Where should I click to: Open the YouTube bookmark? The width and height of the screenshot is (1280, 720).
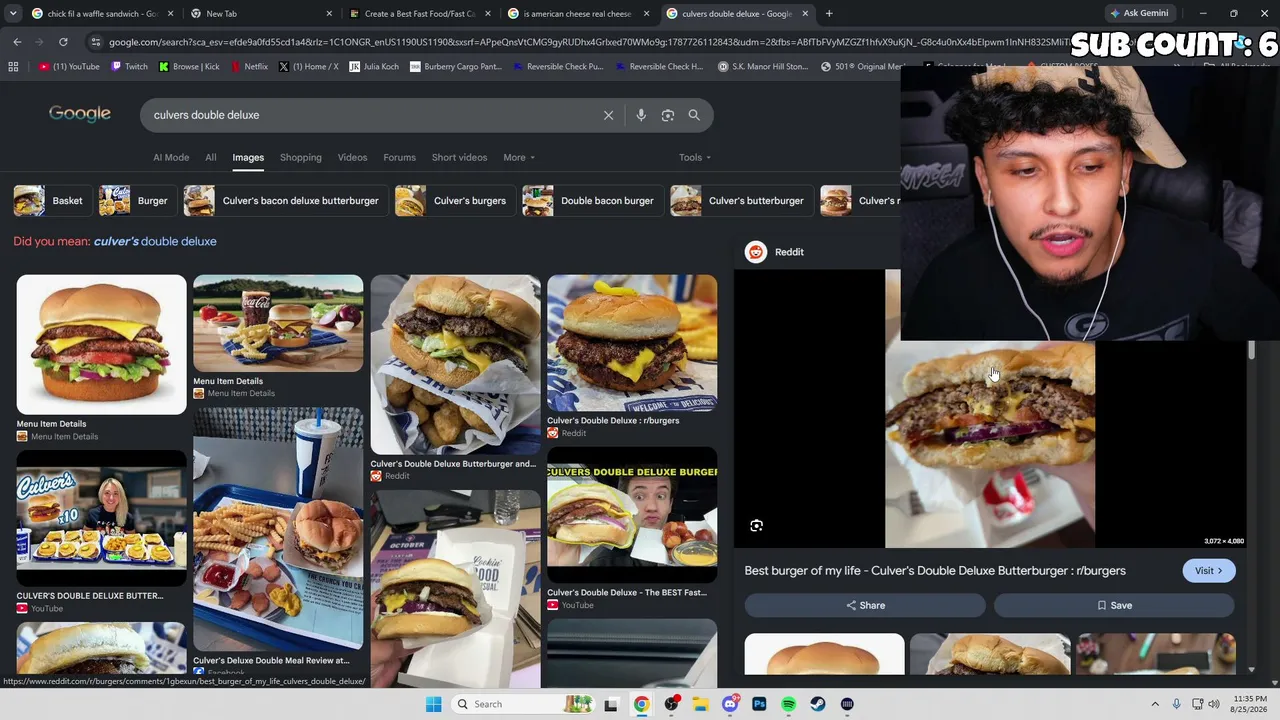(69, 67)
